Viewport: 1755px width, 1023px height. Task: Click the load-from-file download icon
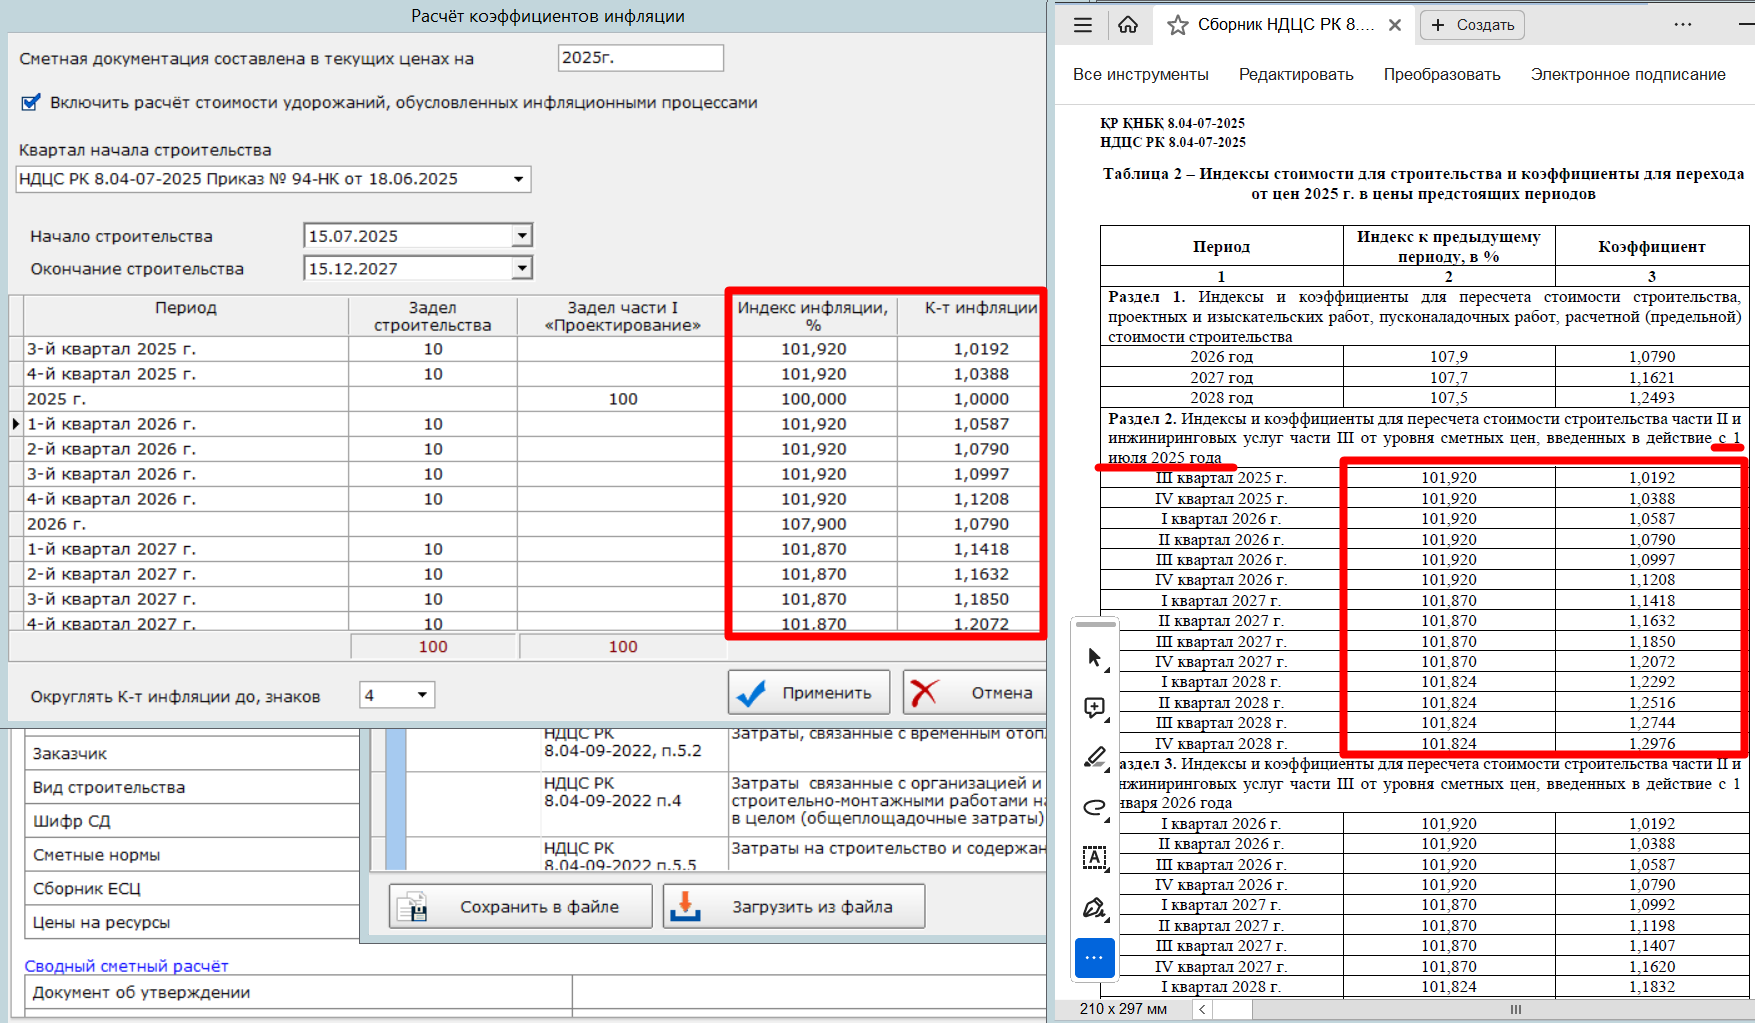pos(685,907)
